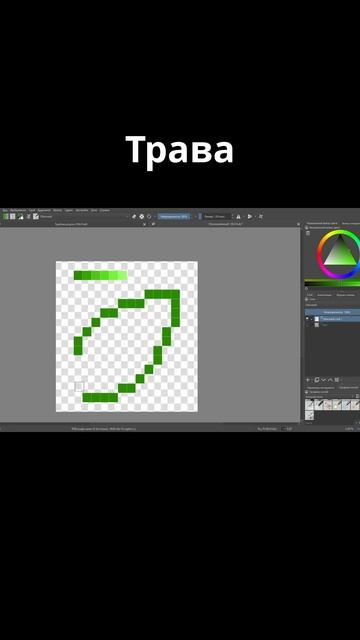
Task: Toggle preserve alpha in the toolbar
Action: (x=142, y=216)
